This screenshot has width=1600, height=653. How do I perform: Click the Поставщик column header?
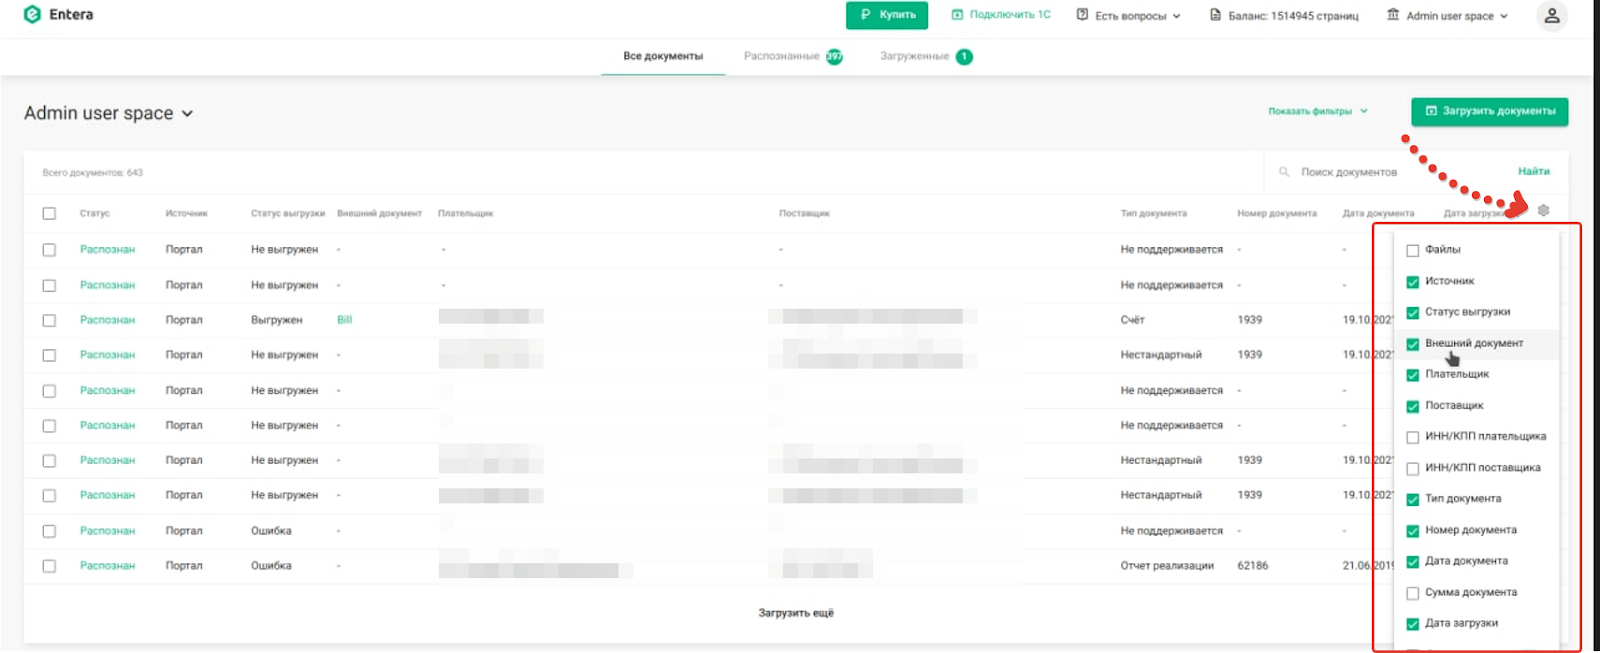(x=804, y=213)
